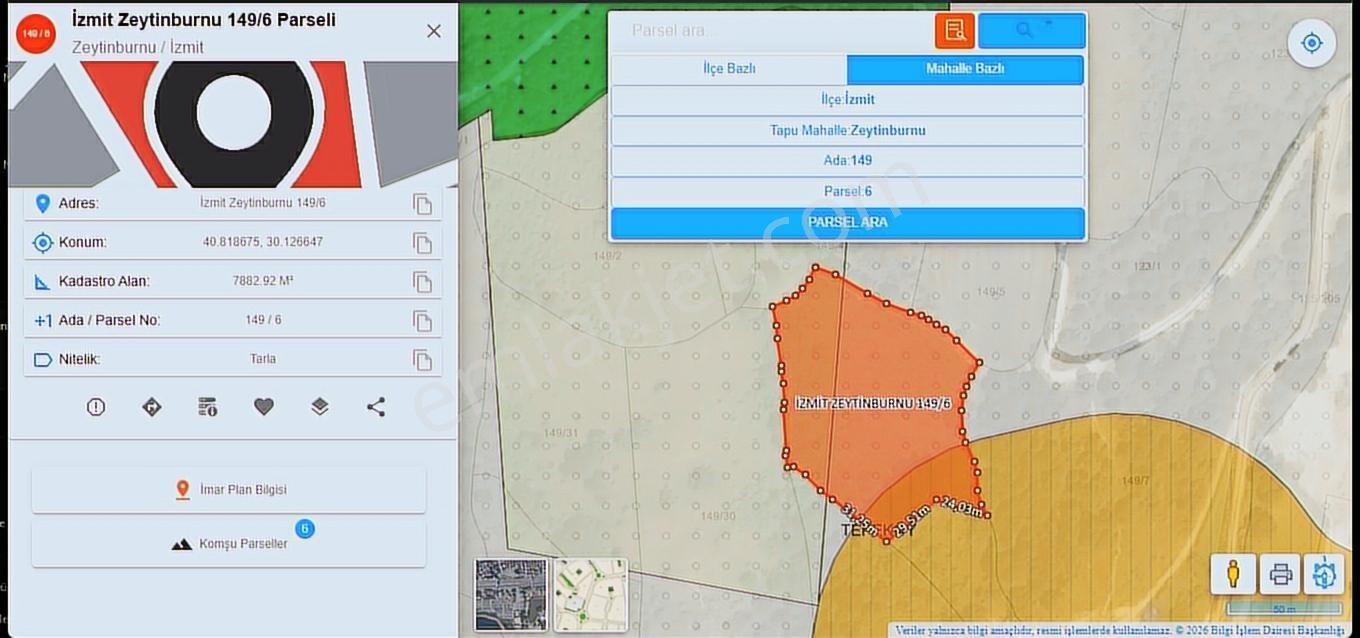Switch to İlçe Bazlı tab
This screenshot has height=638, width=1360.
[x=729, y=69]
